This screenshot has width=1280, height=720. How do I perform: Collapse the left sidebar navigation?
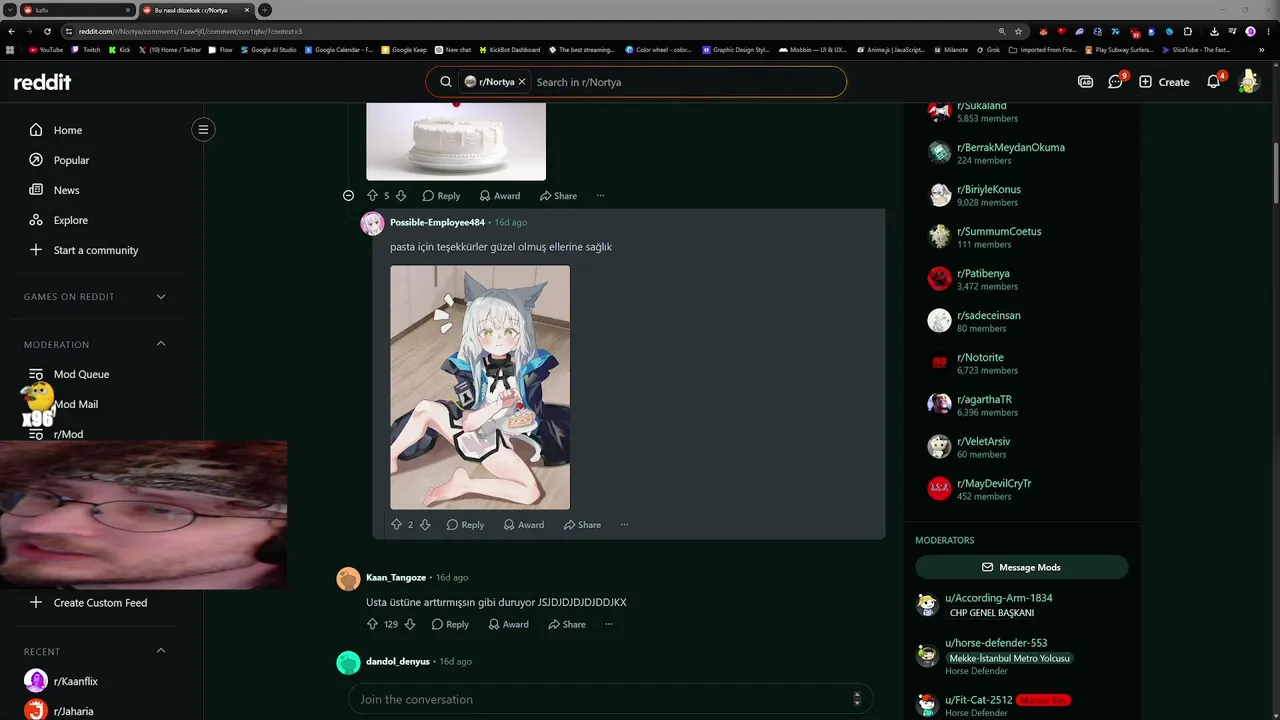203,129
